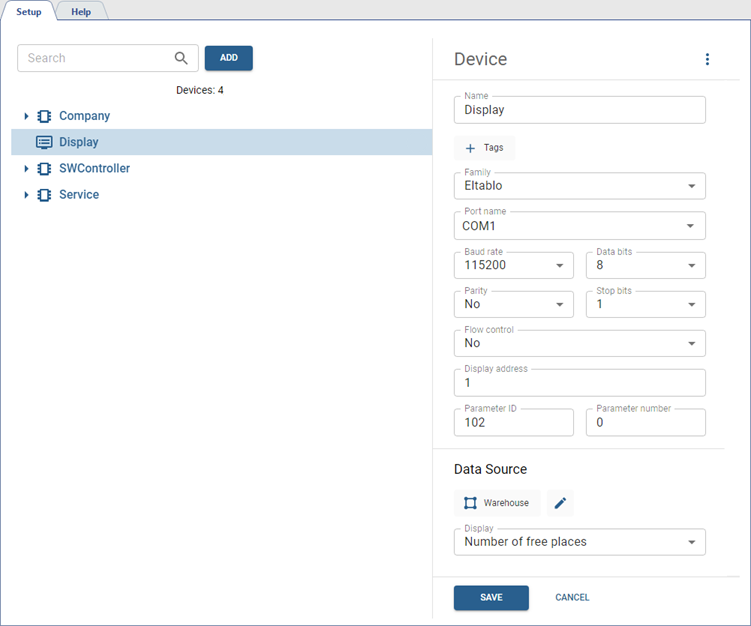Open the three-dot device options menu
751x626 pixels.
[707, 60]
